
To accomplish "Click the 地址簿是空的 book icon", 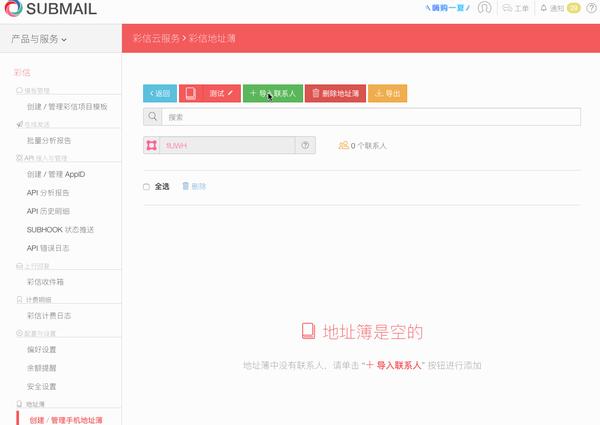I will (x=308, y=331).
